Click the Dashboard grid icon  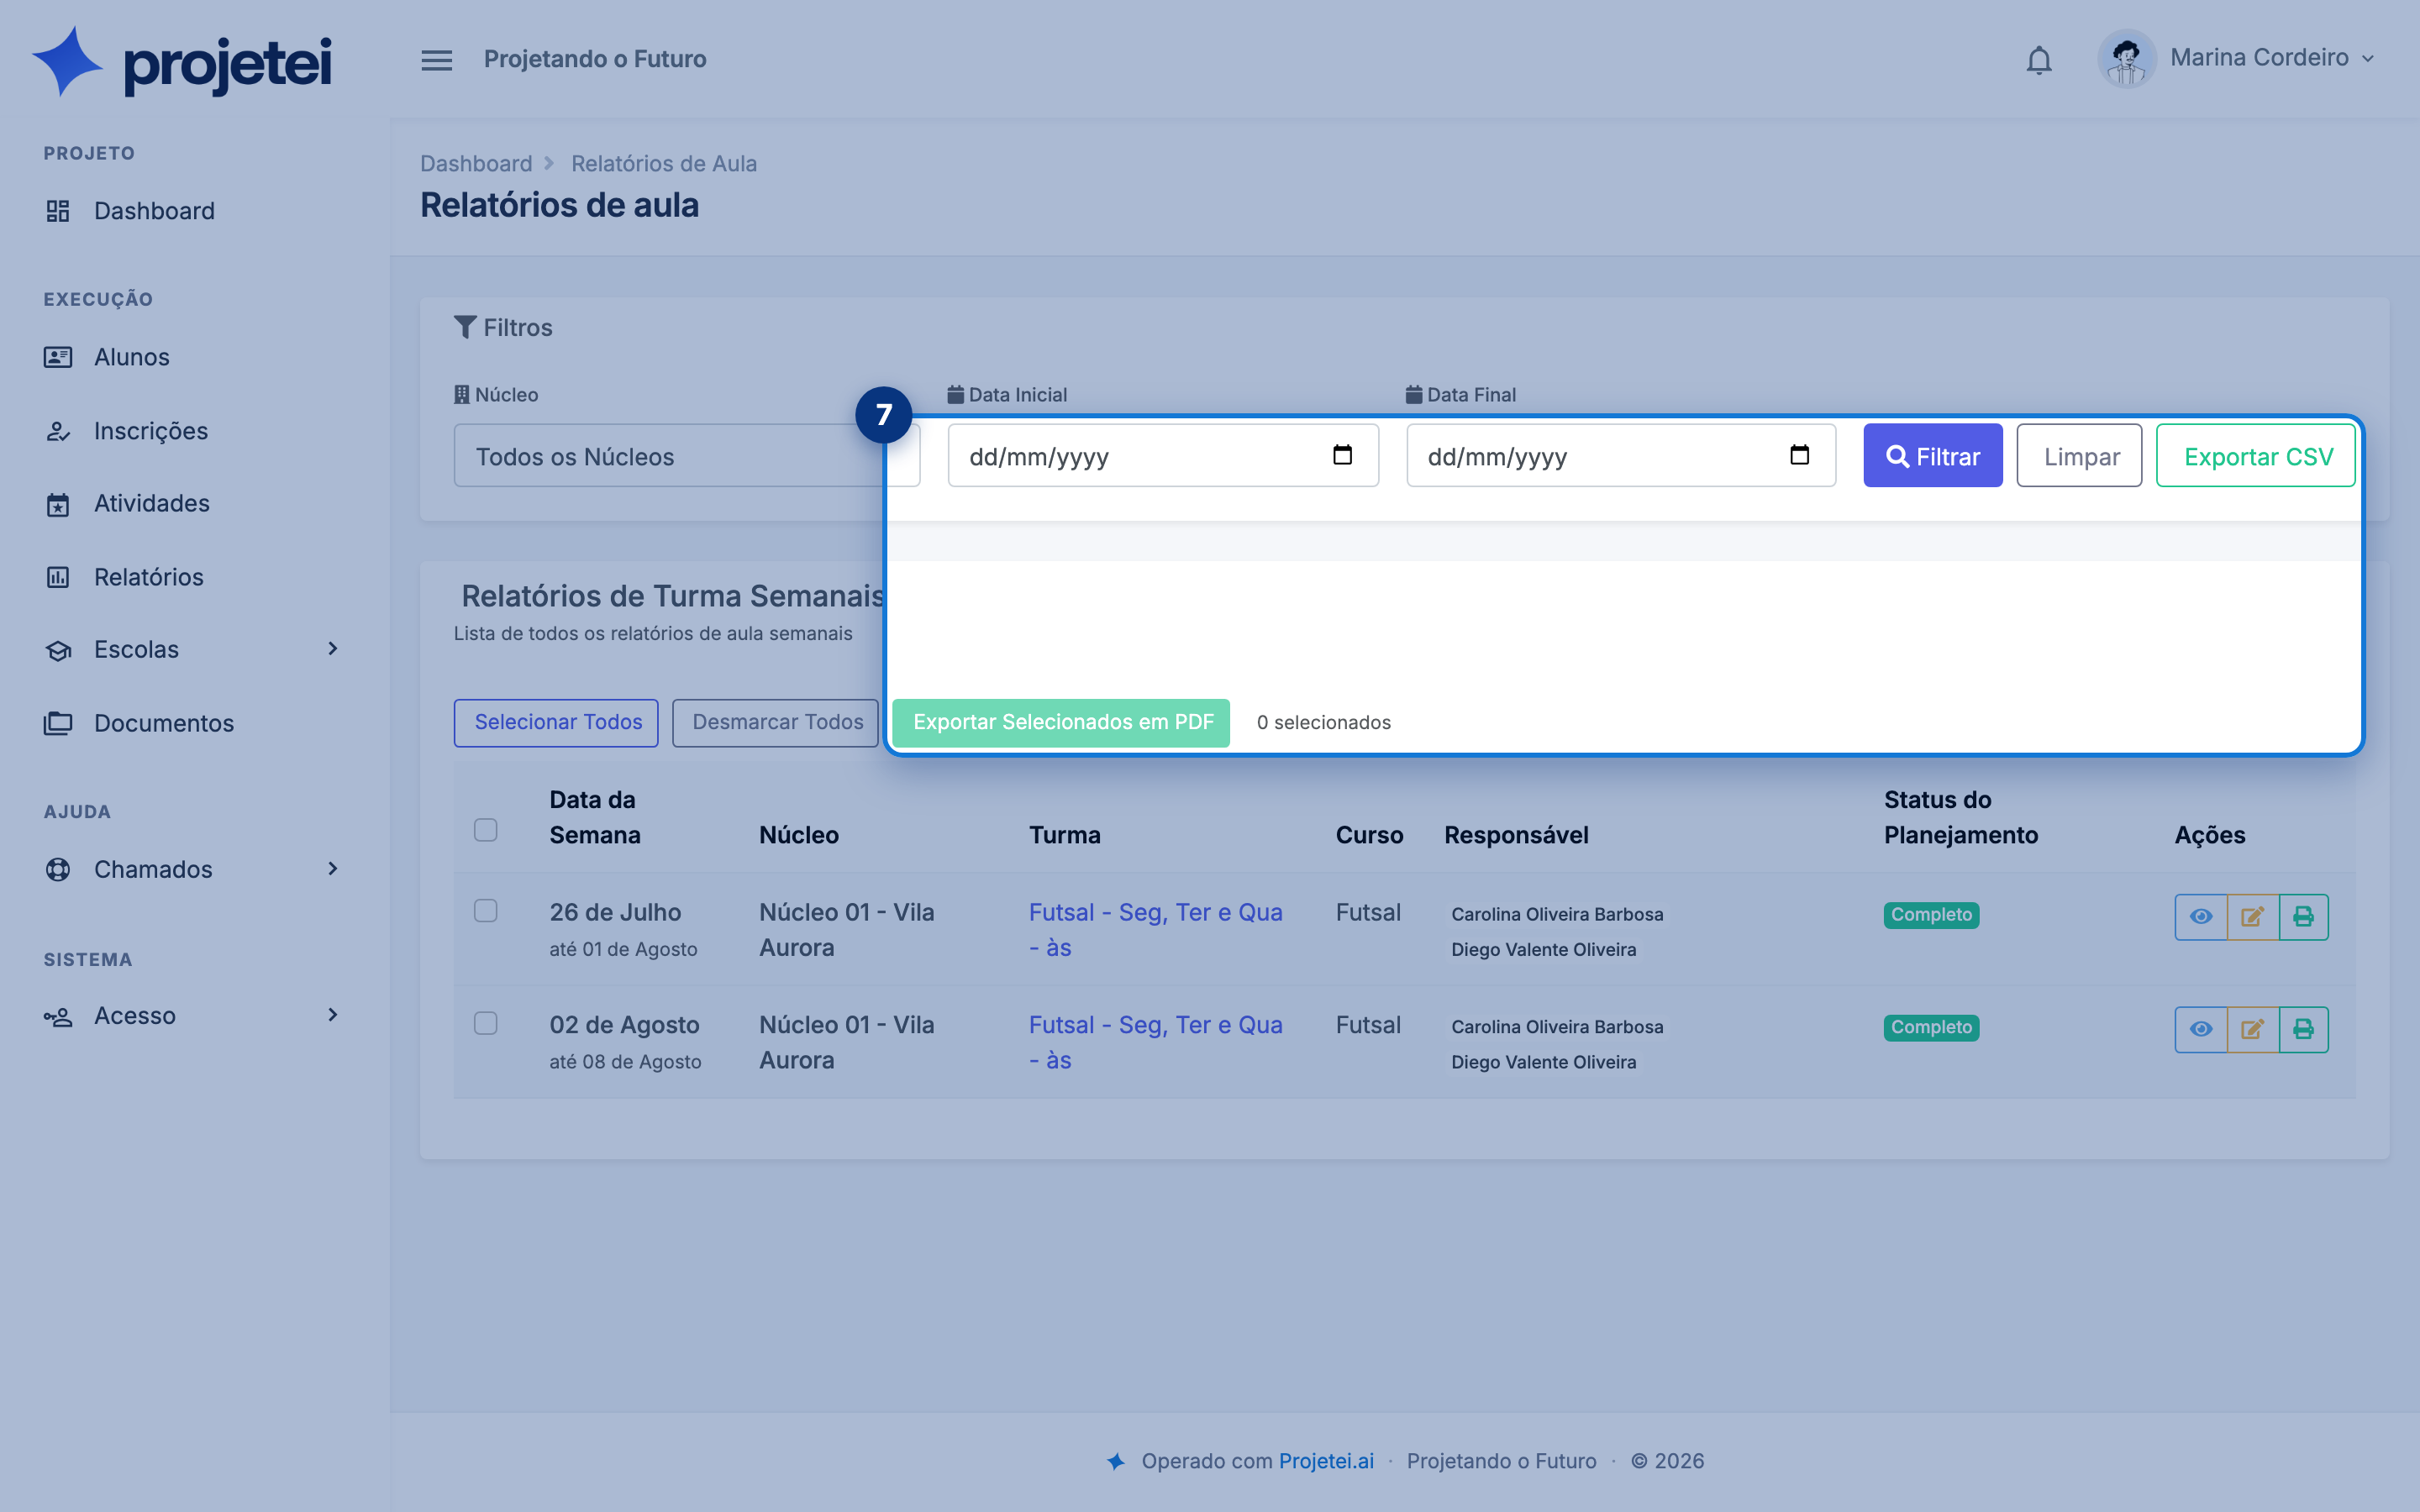point(58,211)
